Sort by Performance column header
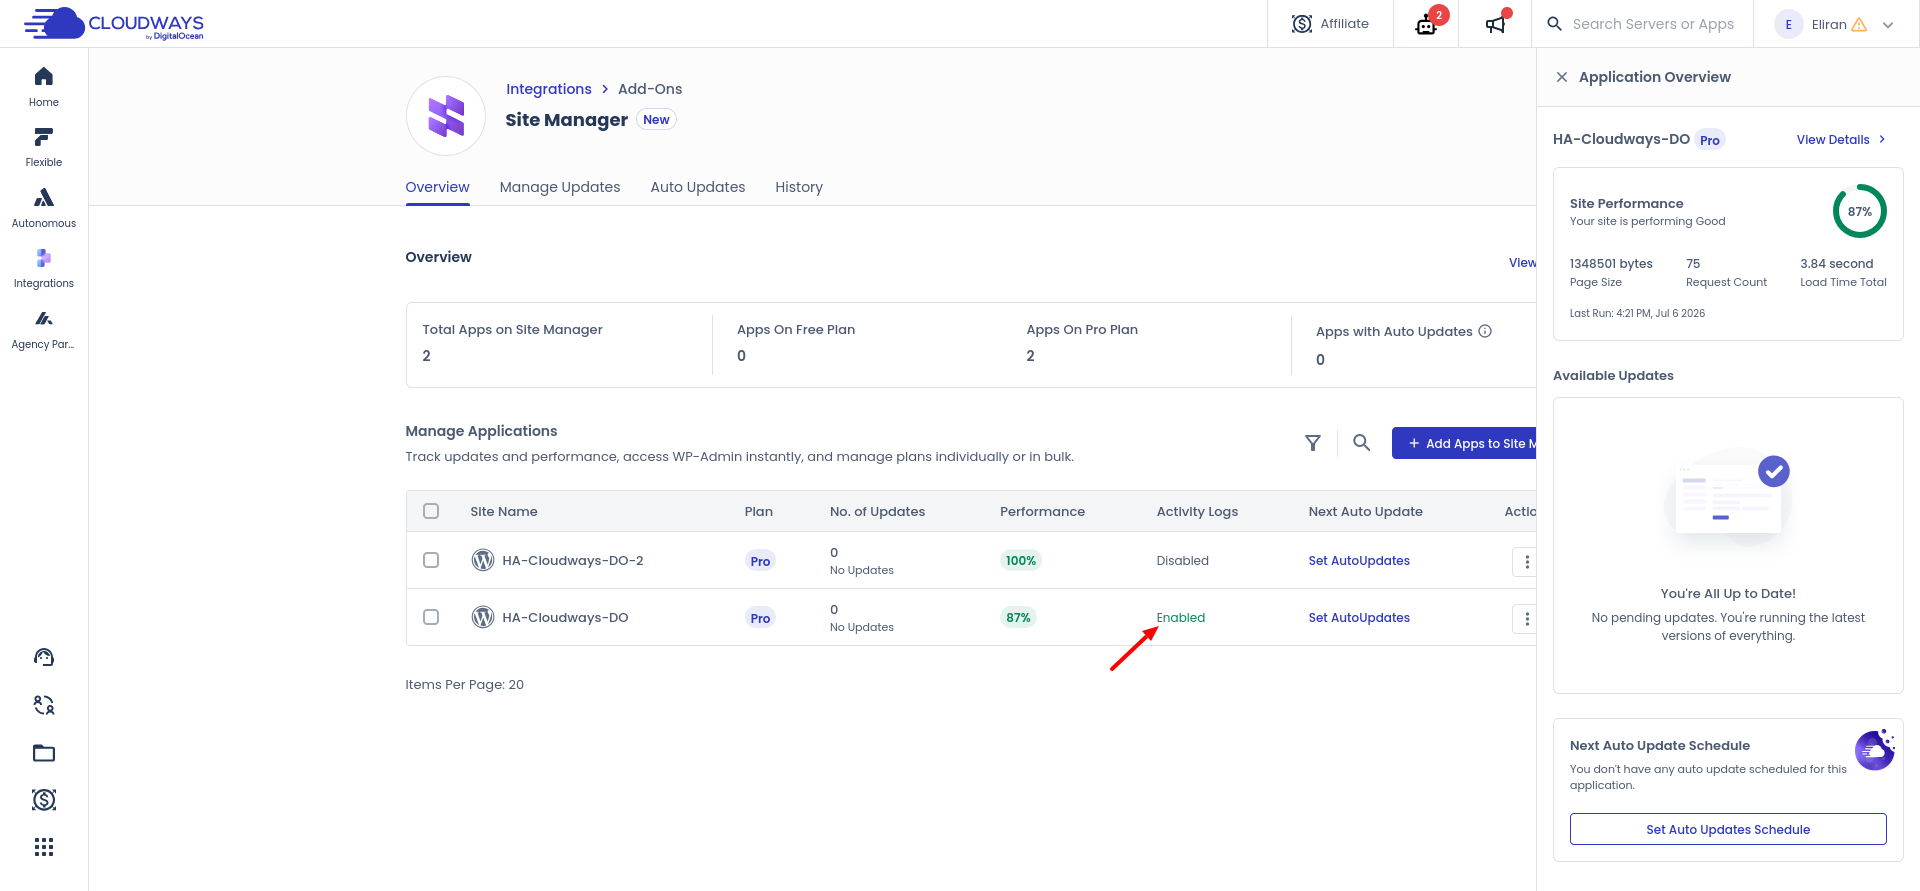The width and height of the screenshot is (1920, 891). tap(1042, 512)
